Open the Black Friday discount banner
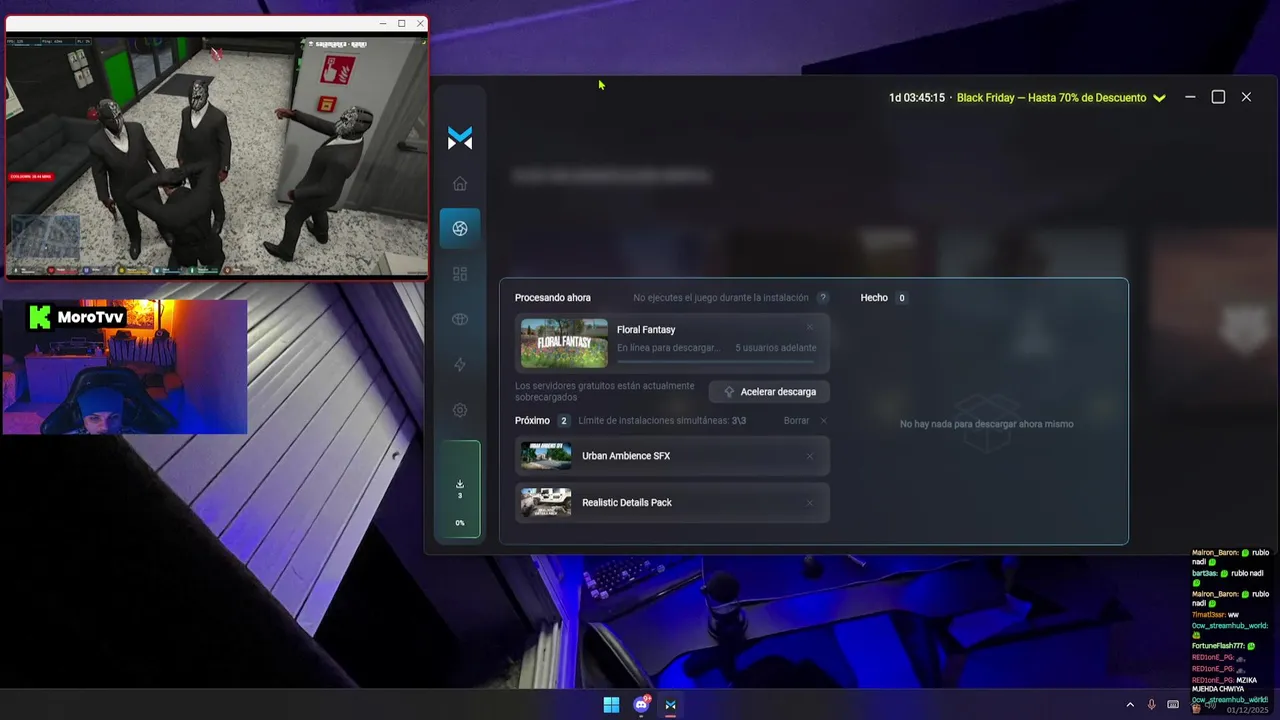The height and width of the screenshot is (720, 1280). pos(1051,98)
